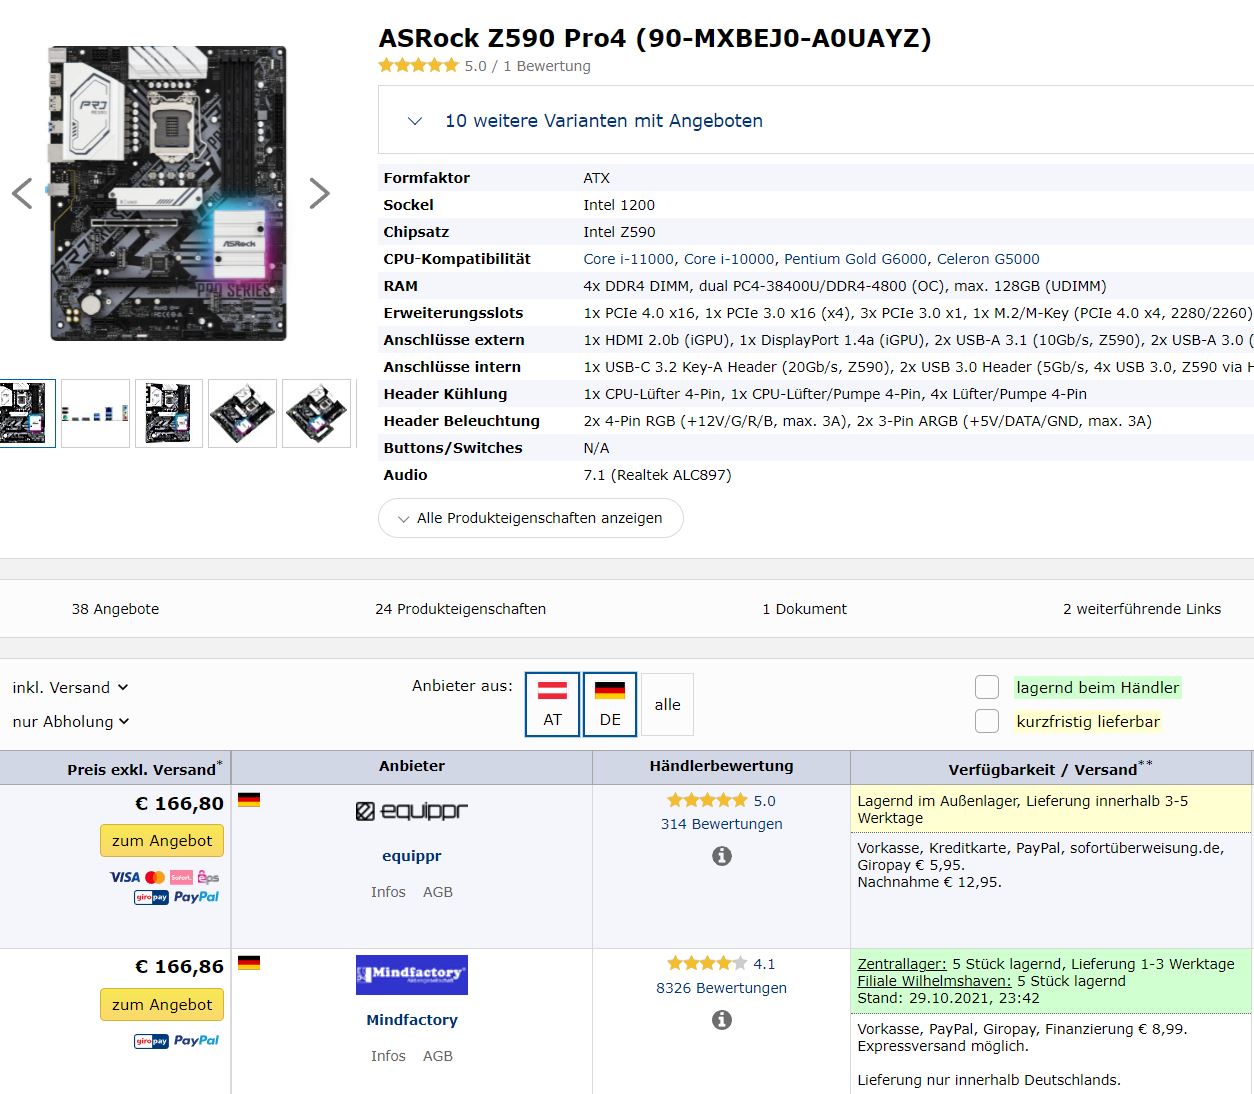This screenshot has width=1254, height=1094.
Task: Show next product image with right arrow
Action: [x=319, y=193]
